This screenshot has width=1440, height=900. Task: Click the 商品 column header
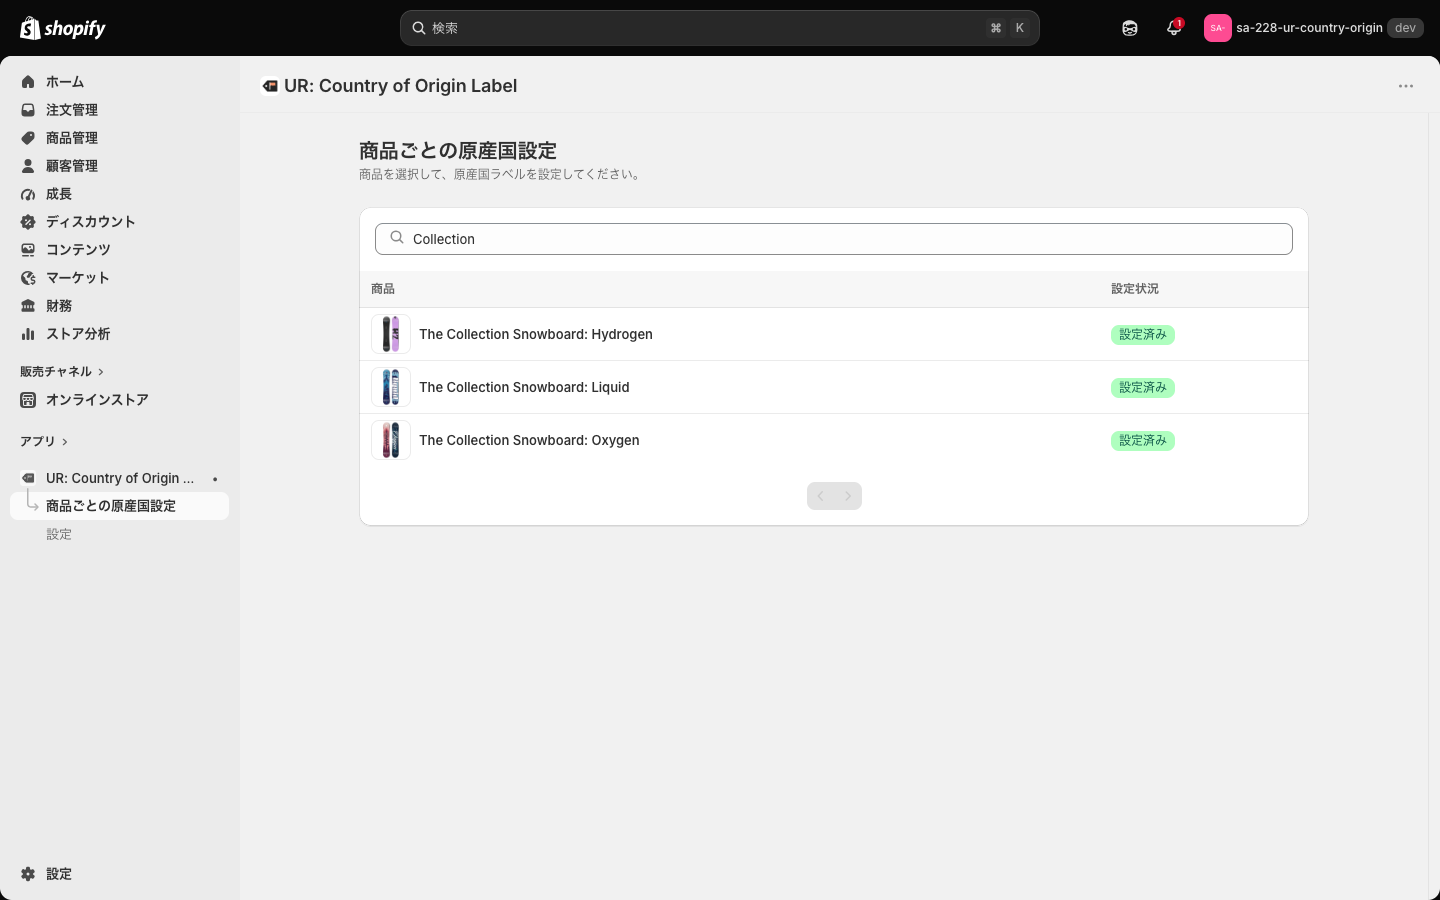click(x=383, y=289)
